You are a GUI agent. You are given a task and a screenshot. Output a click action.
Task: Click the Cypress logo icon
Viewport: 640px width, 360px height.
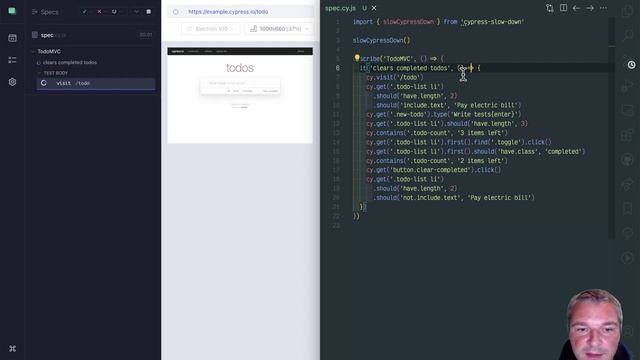(x=12, y=11)
